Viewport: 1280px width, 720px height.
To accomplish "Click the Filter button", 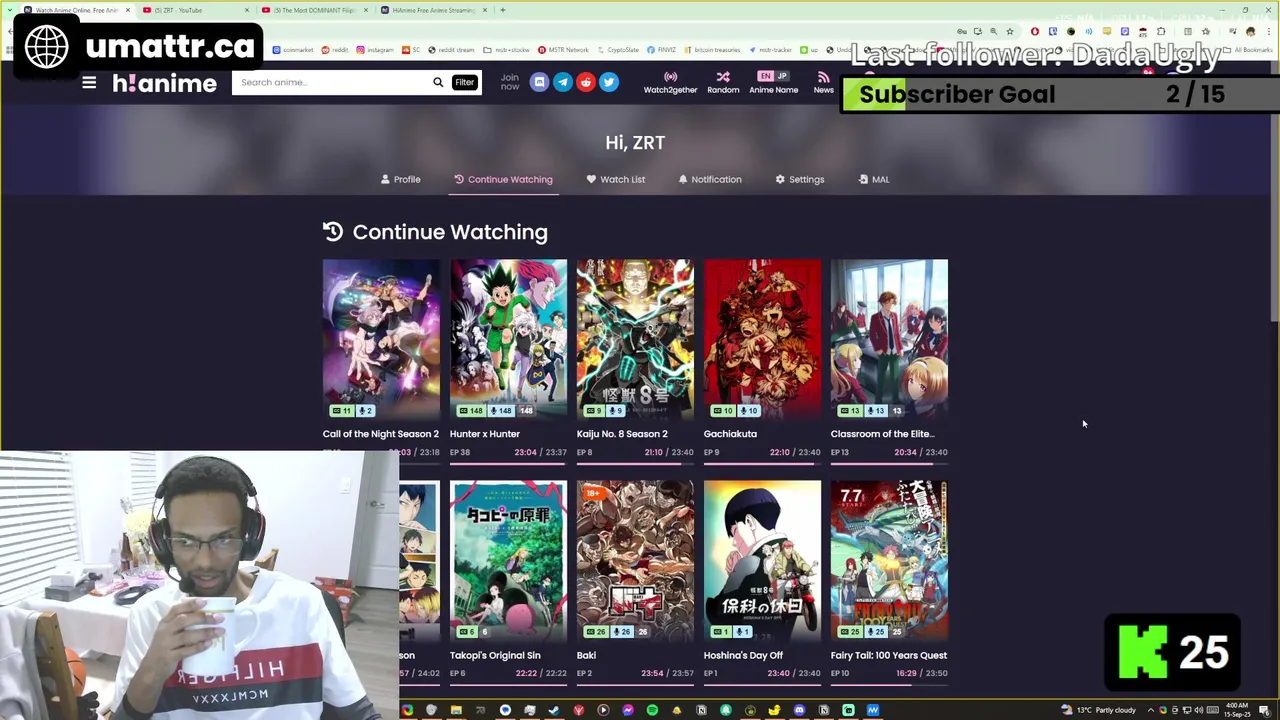I will pos(464,82).
